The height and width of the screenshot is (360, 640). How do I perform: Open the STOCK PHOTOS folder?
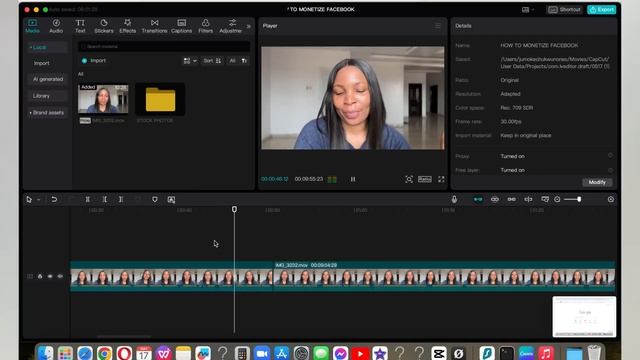point(160,99)
